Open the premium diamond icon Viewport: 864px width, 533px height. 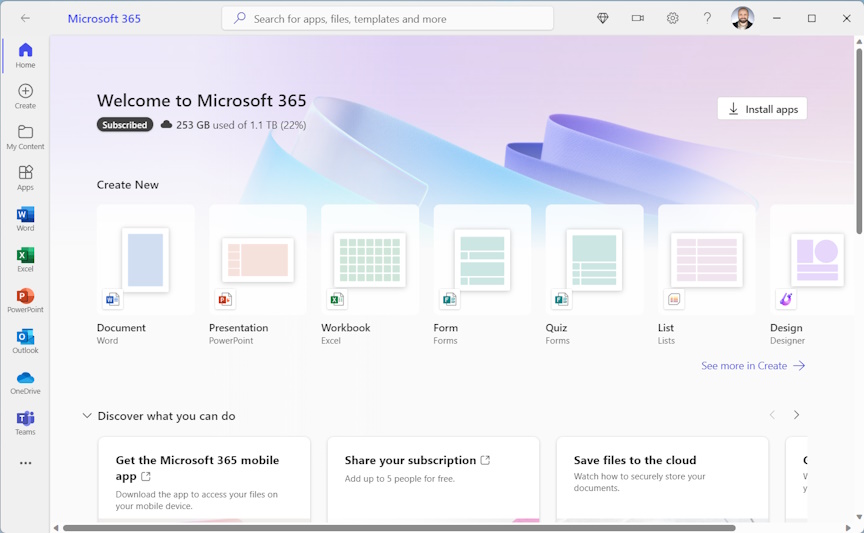tap(603, 18)
